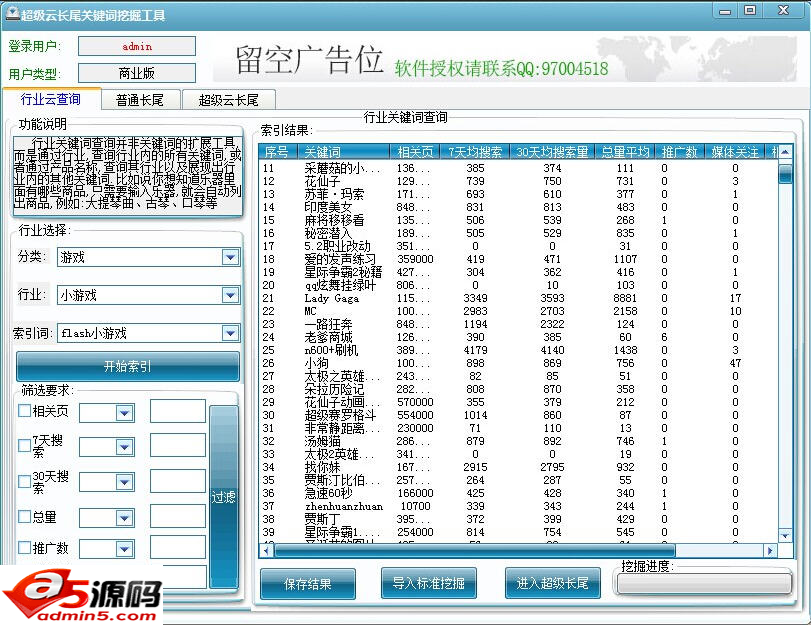Switch to the 超级云长尾 tab

[228, 100]
